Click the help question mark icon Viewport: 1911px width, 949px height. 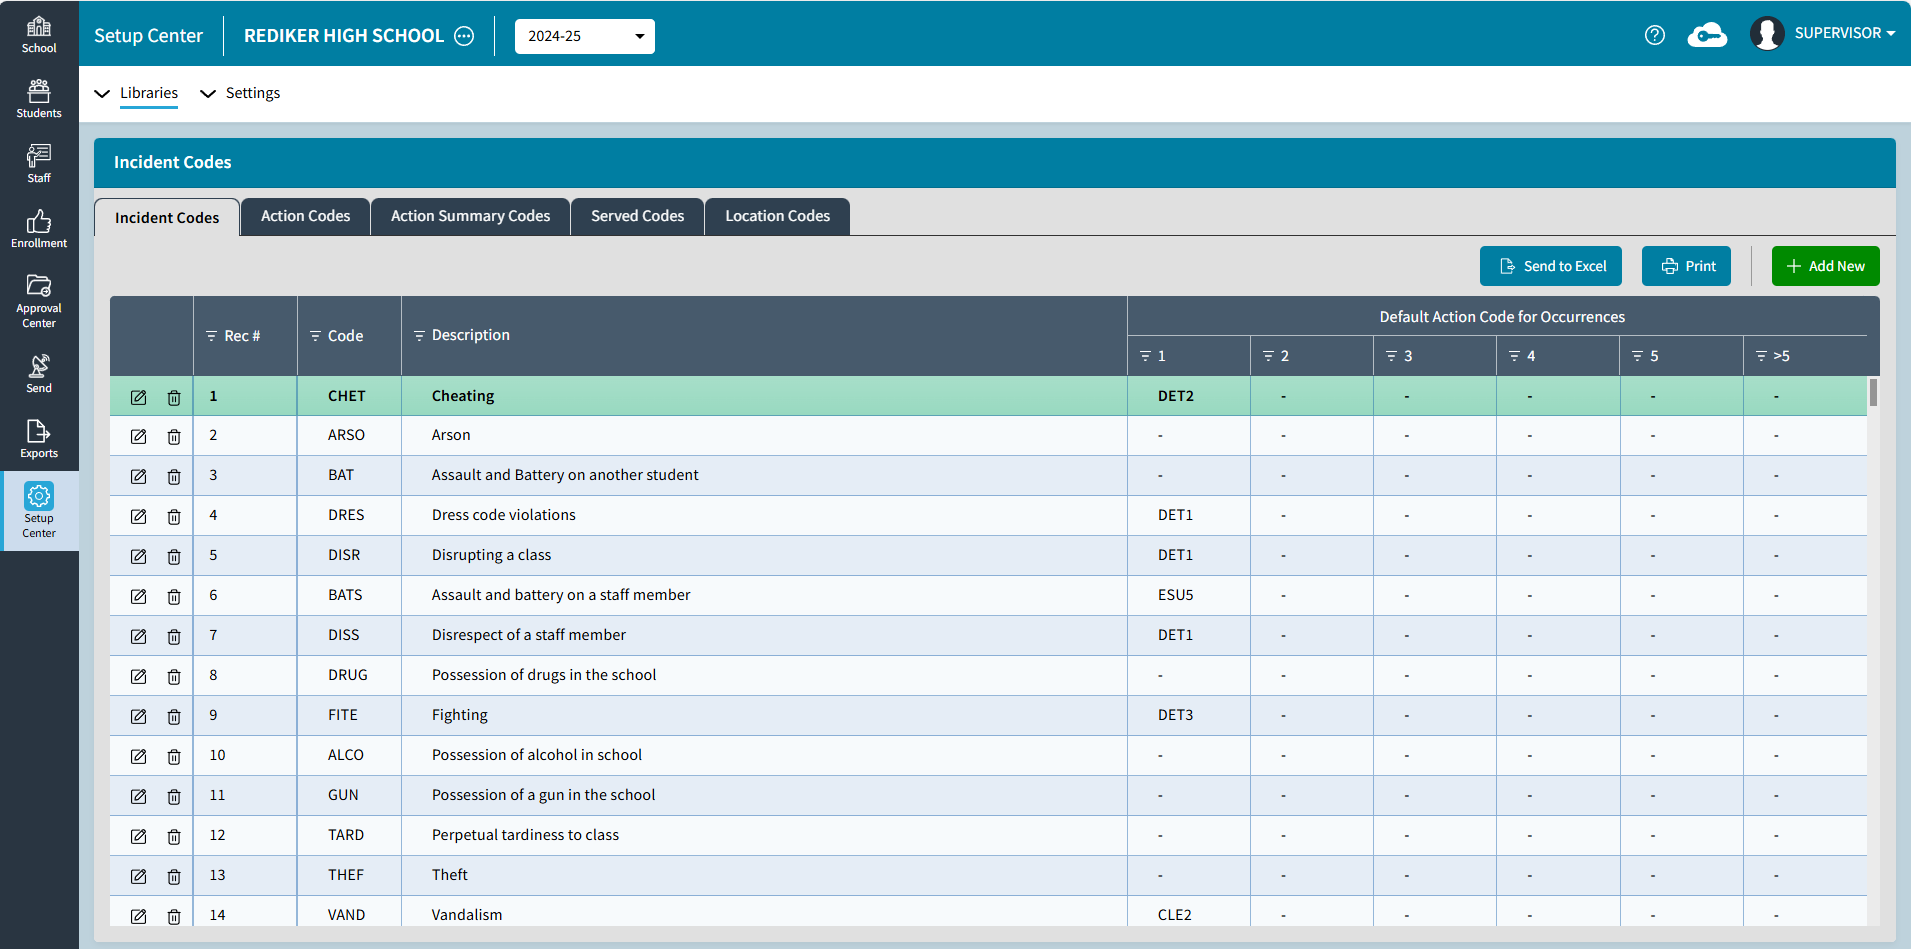click(1655, 35)
